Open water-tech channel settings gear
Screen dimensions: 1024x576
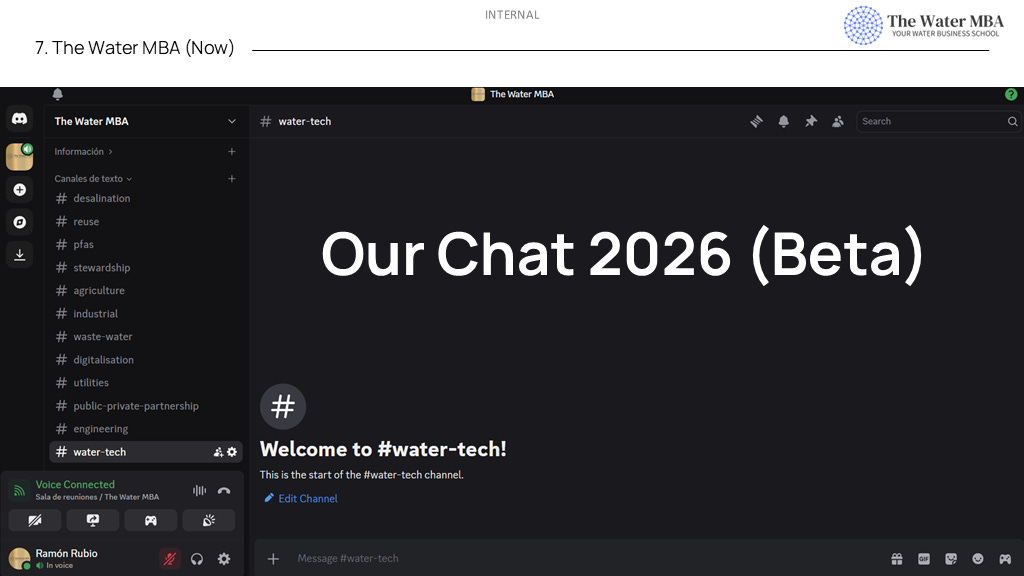232,452
